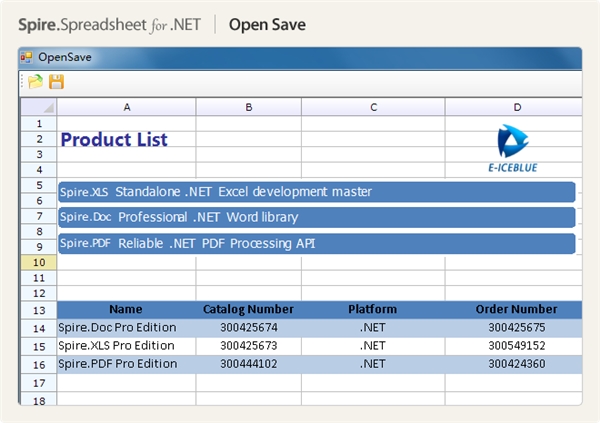The height and width of the screenshot is (423, 600).
Task: Click catalog number 300444102
Action: point(249,364)
